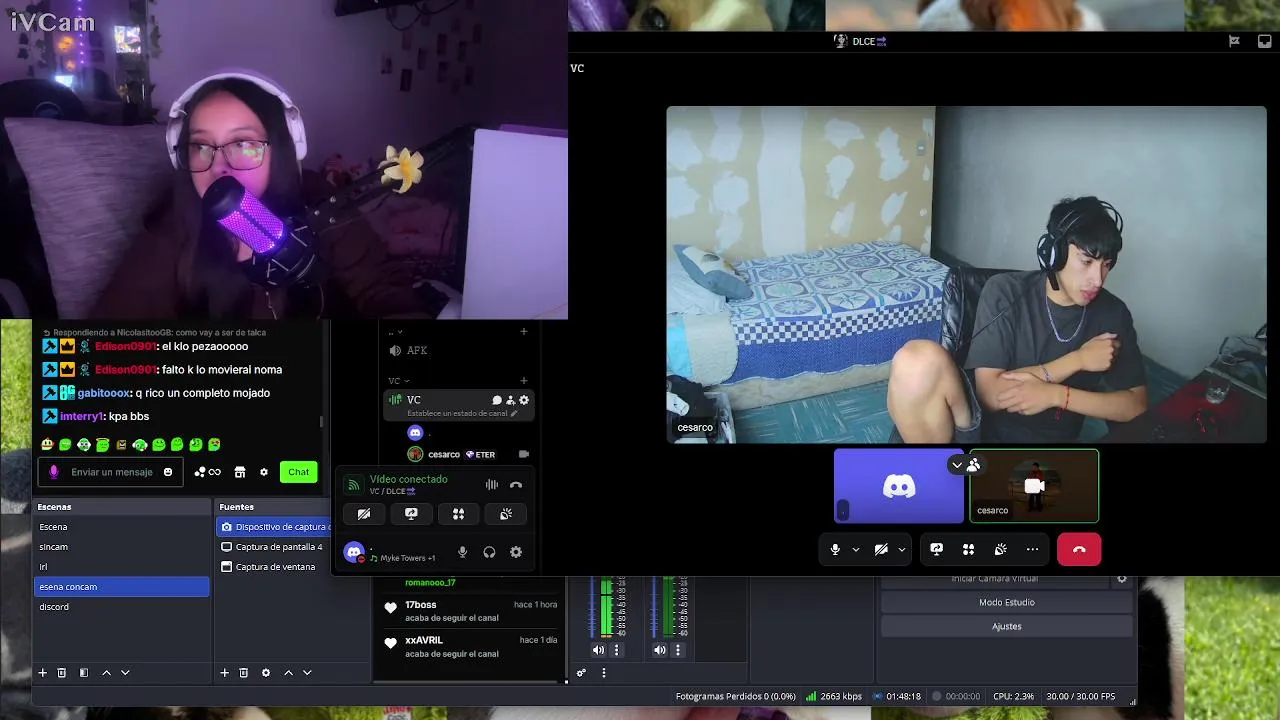Screen dimensions: 1280x720
Task: Open right mixer channel options menu
Action: click(678, 650)
